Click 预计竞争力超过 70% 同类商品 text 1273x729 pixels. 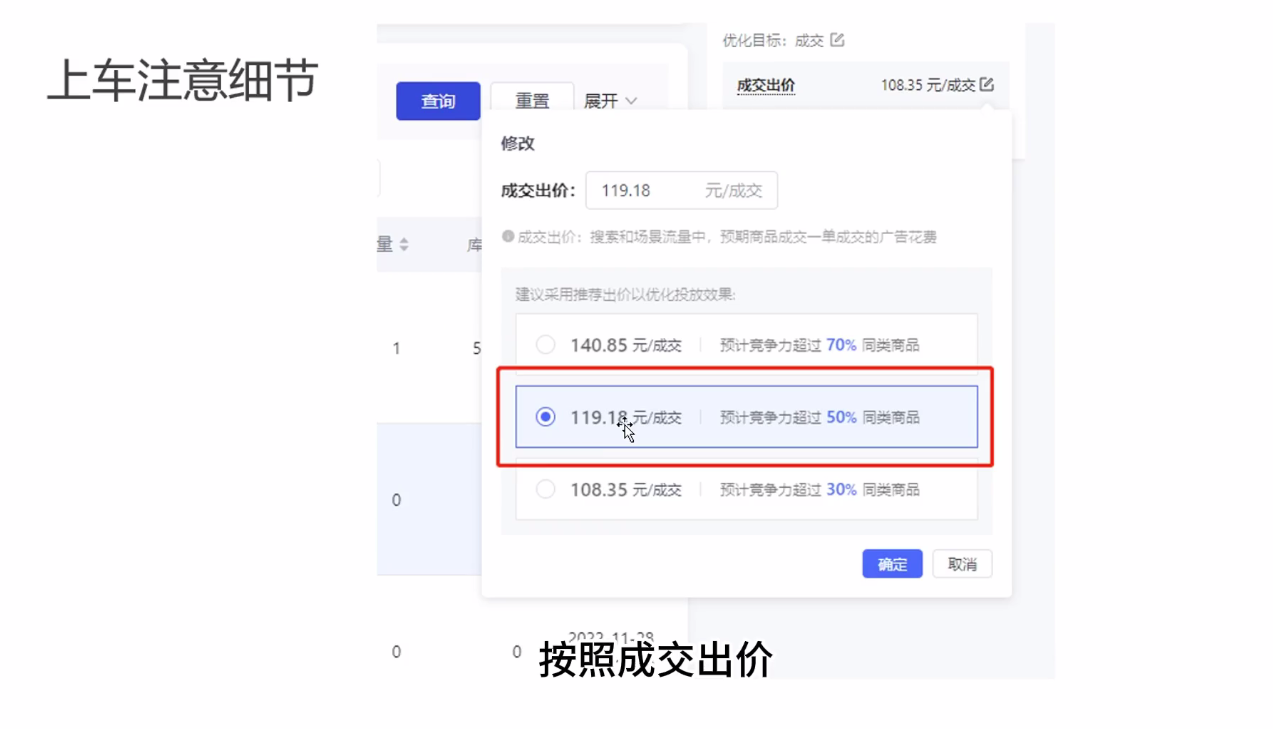(x=819, y=345)
